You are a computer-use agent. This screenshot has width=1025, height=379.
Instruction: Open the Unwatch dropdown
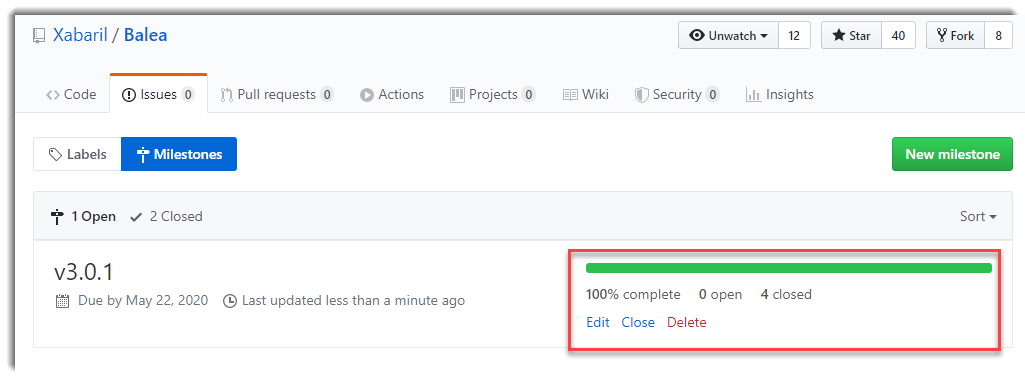[728, 36]
